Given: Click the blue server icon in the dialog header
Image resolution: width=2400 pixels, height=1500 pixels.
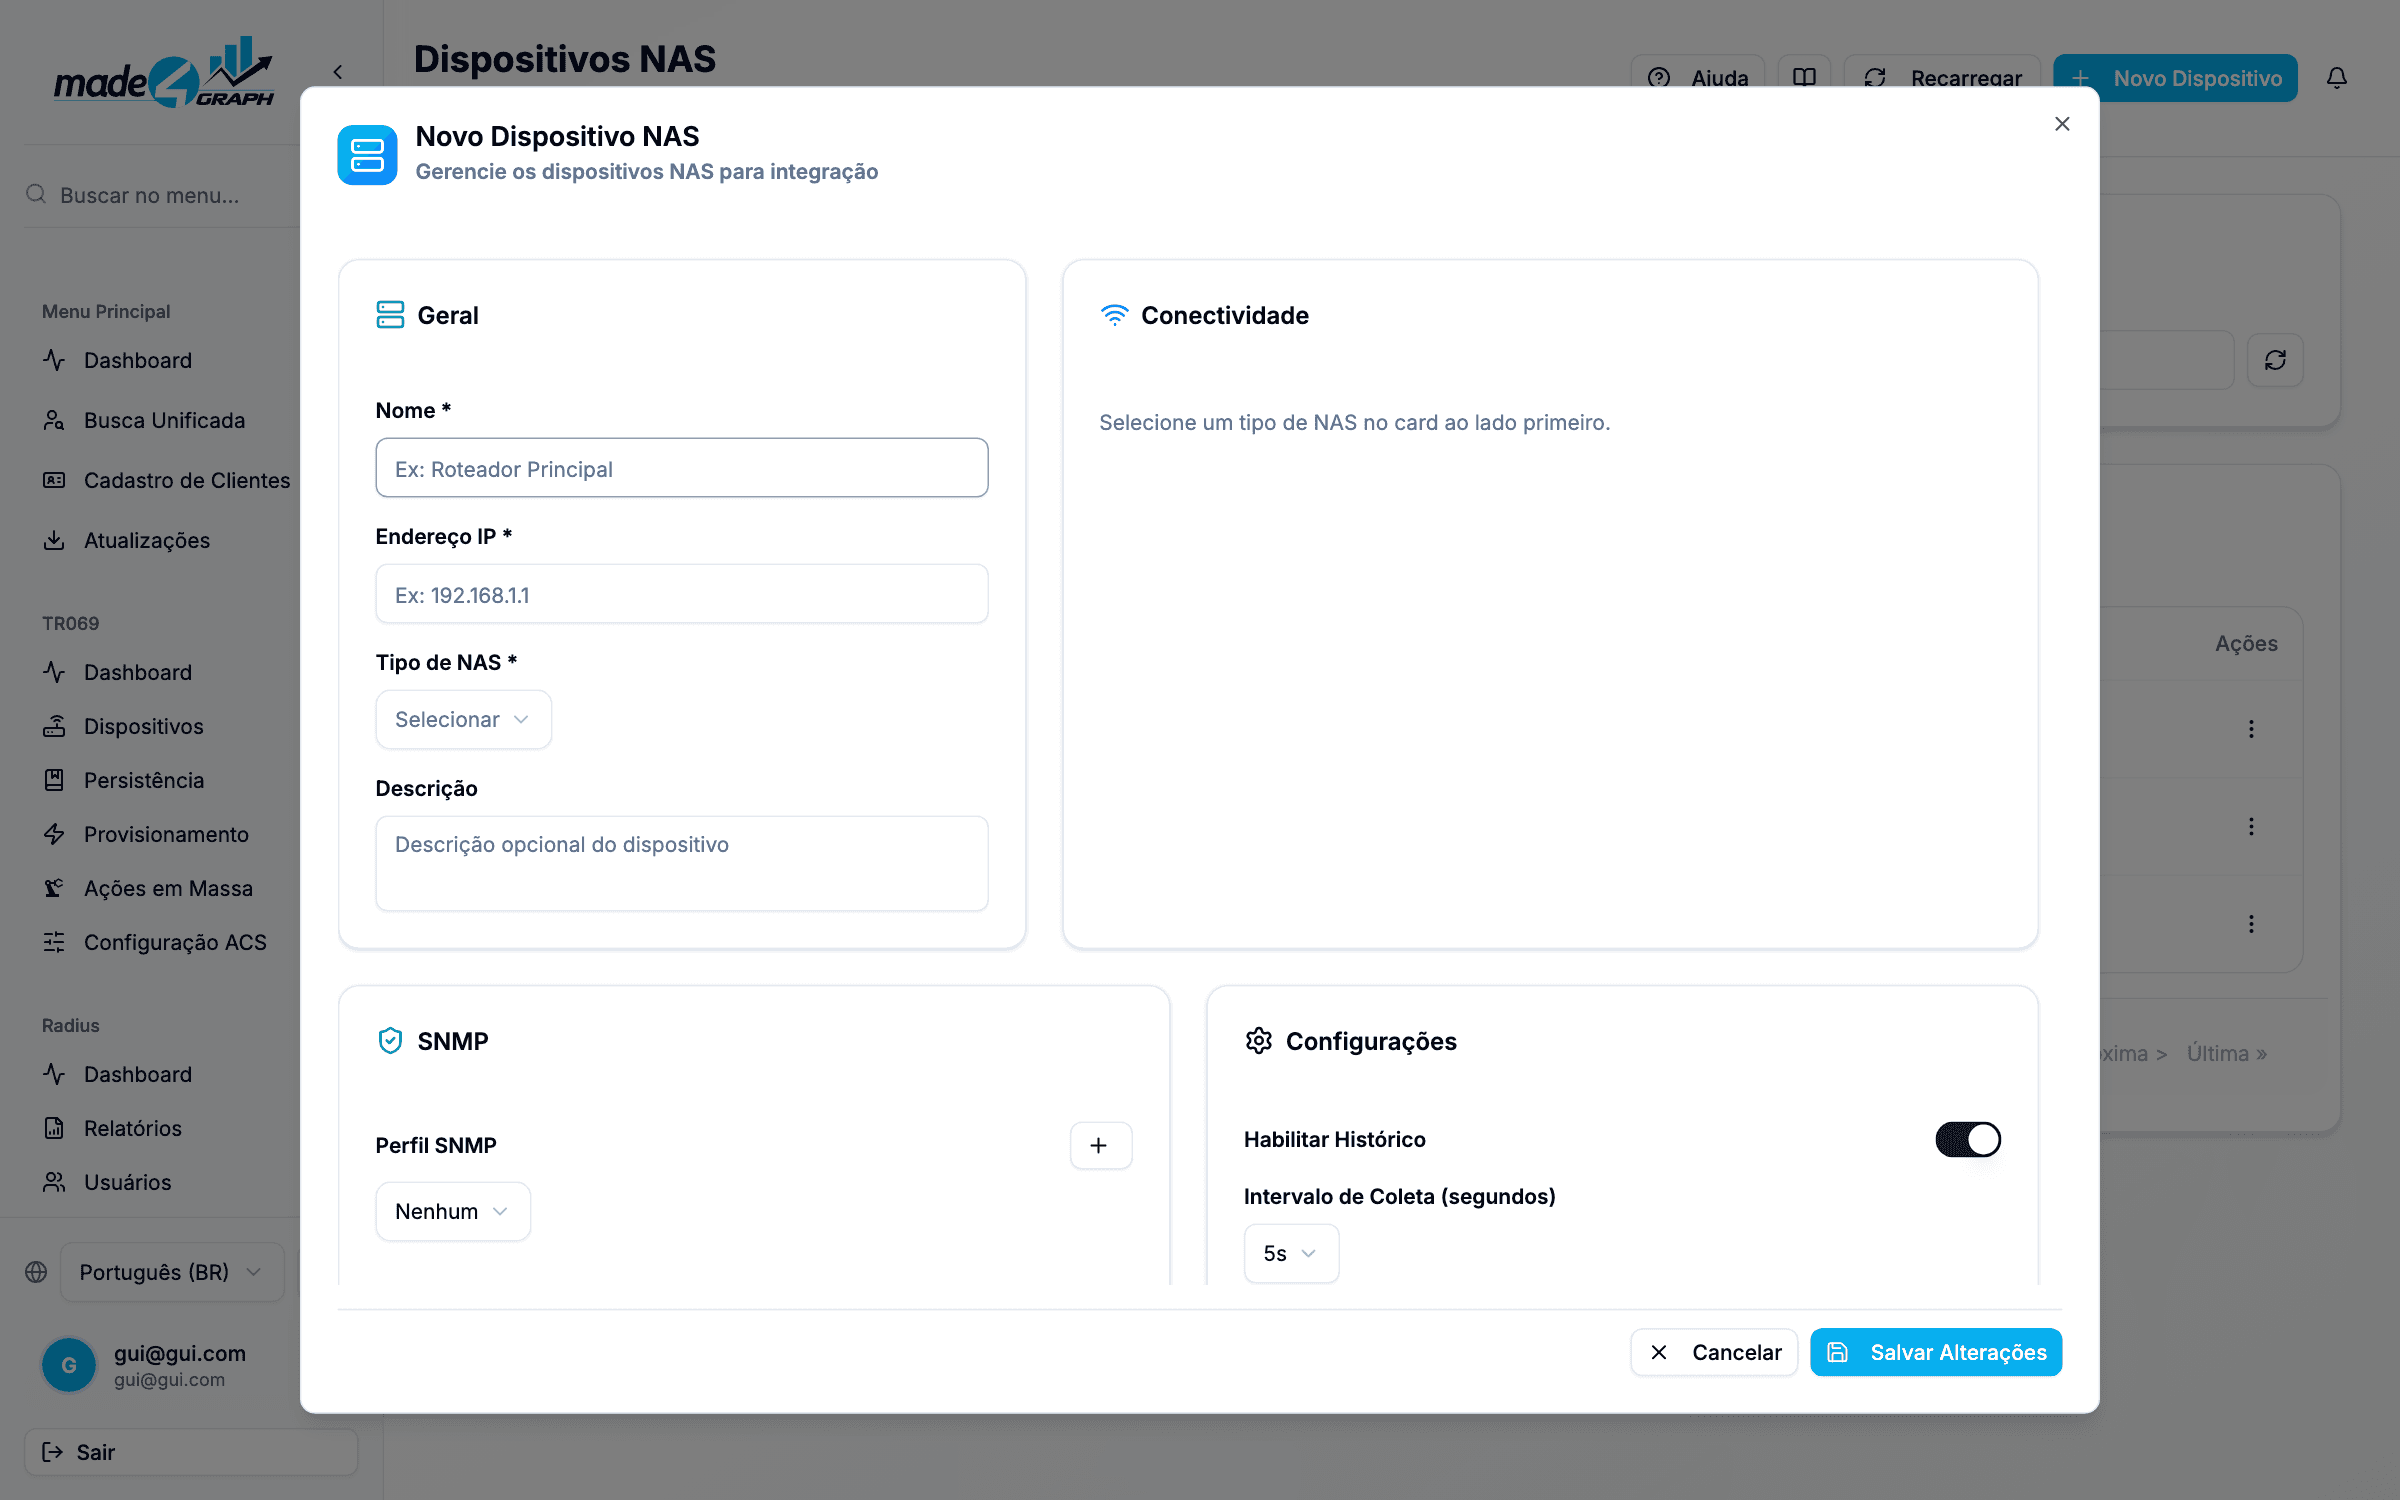Looking at the screenshot, I should click(367, 155).
